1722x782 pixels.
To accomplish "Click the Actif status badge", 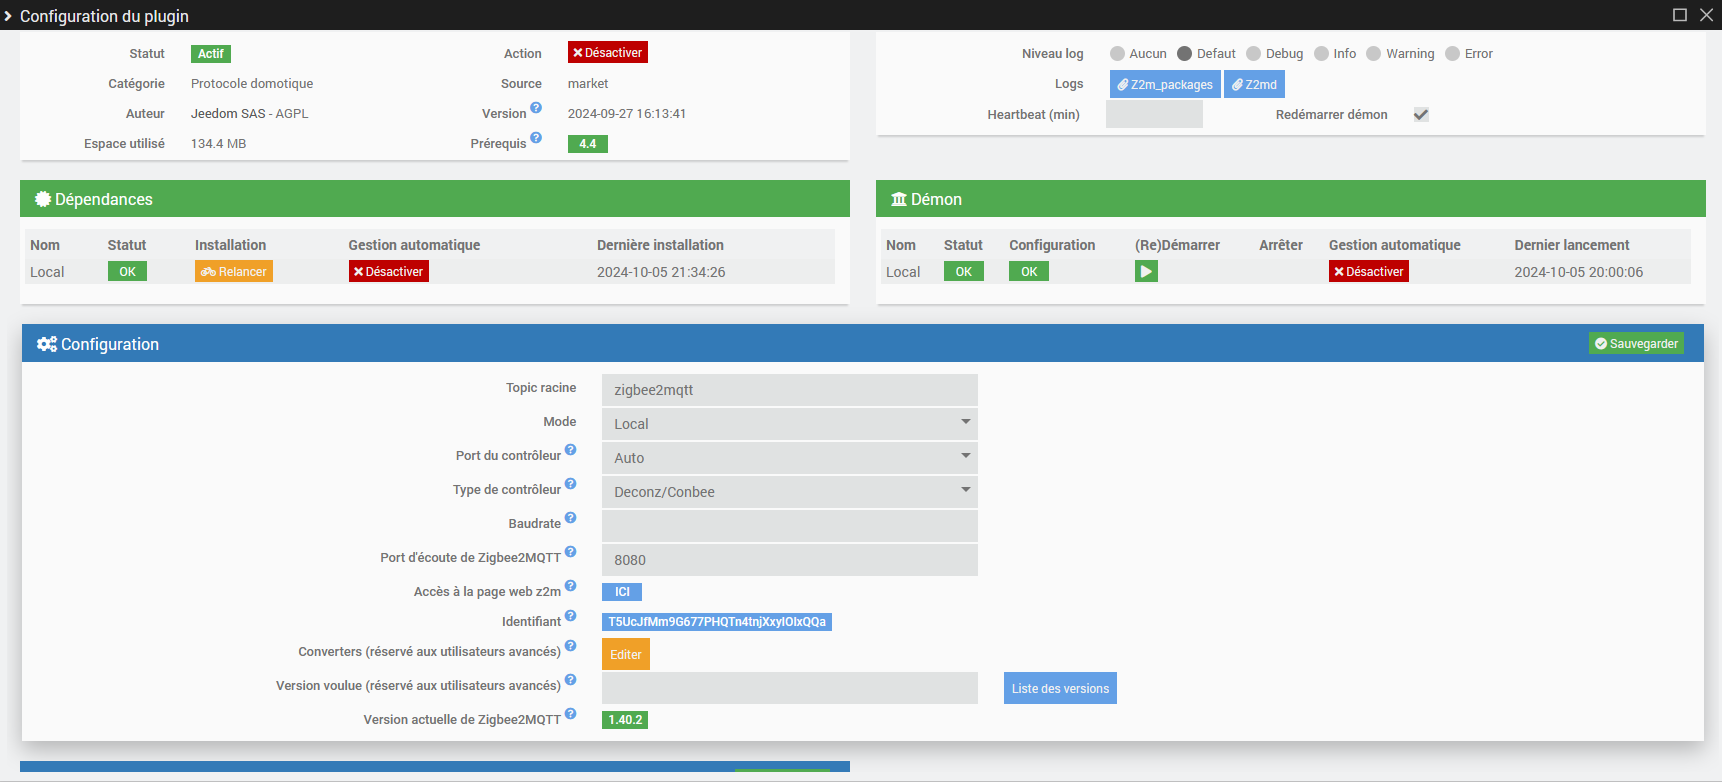I will click(x=211, y=54).
